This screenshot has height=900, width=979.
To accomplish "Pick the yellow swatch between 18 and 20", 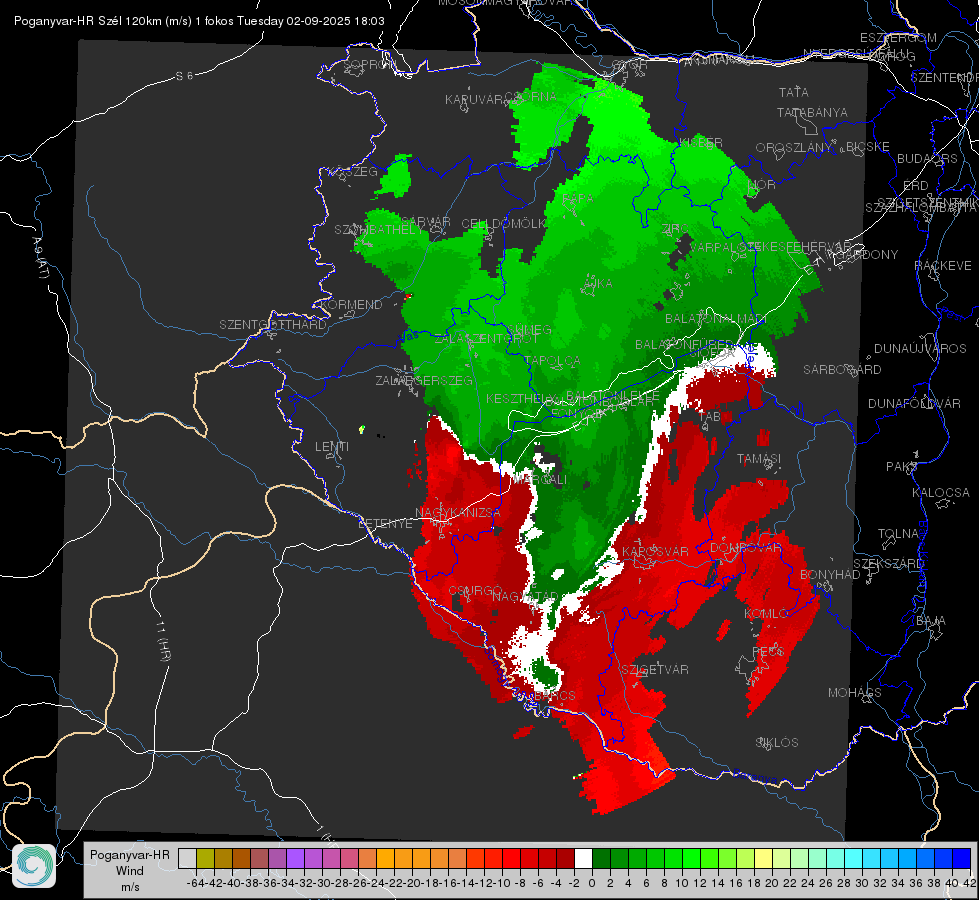I will [x=764, y=858].
